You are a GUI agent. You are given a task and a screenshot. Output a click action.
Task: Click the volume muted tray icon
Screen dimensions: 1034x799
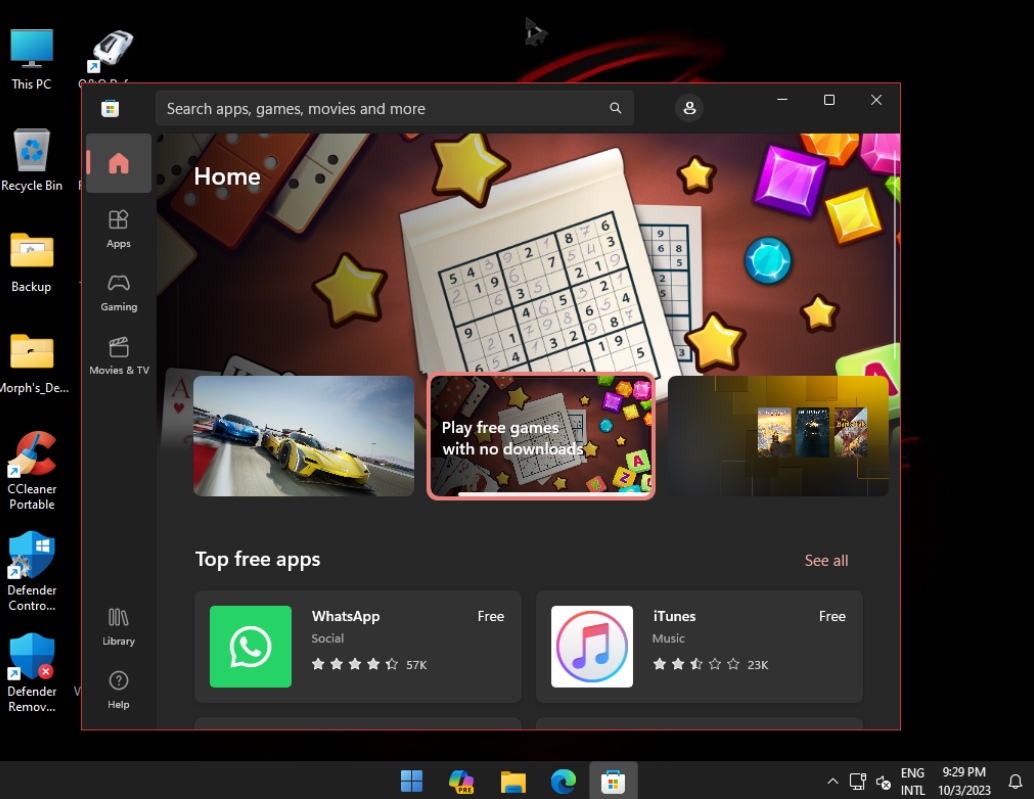[x=883, y=782]
